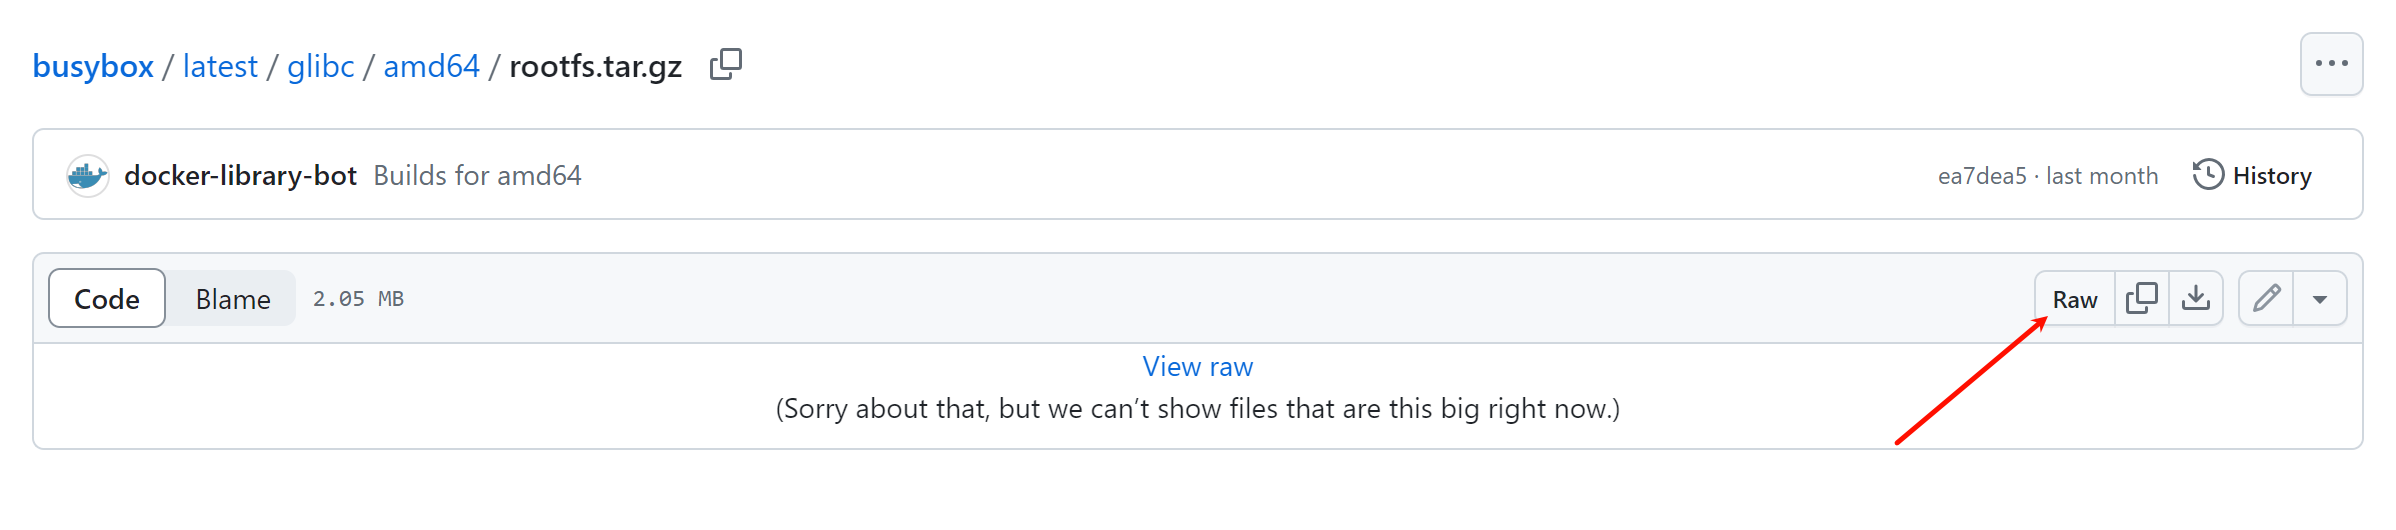Open the Builds for amd64 commit message

[x=477, y=176]
